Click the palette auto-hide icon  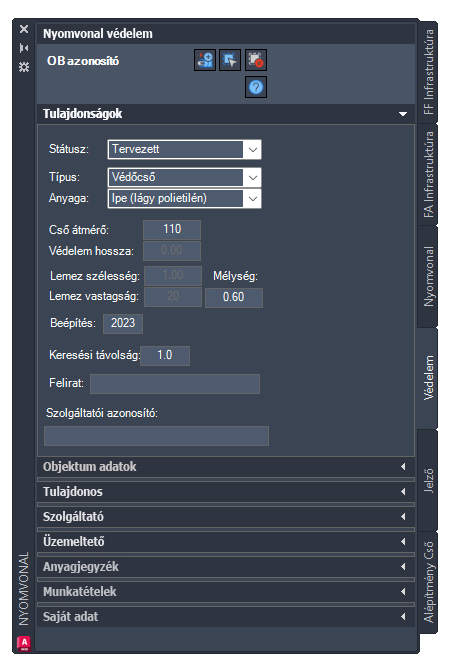[x=24, y=48]
